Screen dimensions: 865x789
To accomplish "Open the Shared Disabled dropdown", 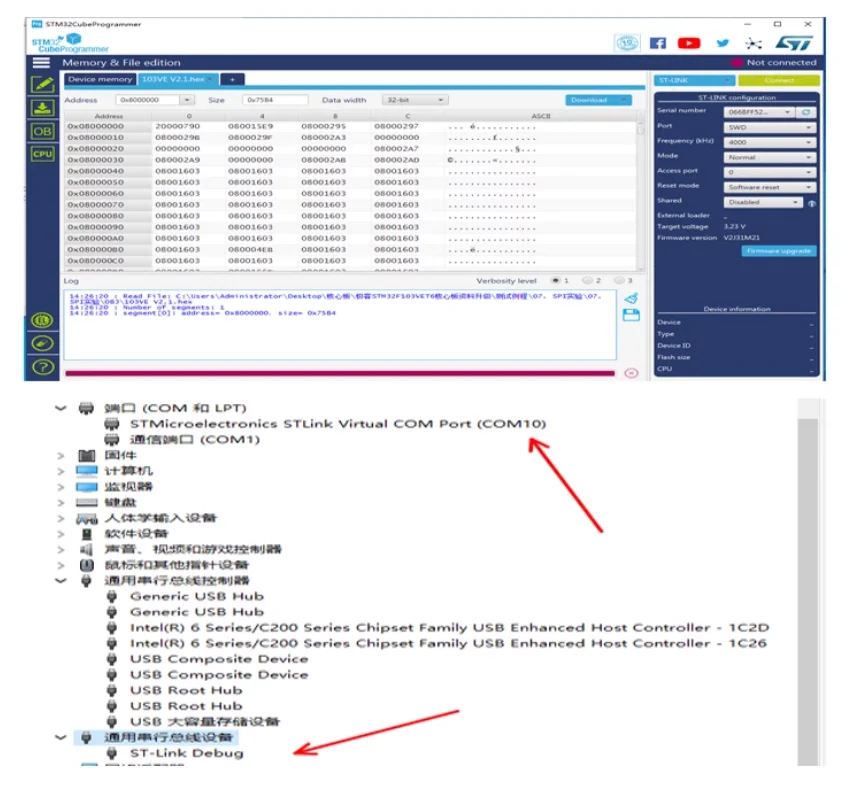I will (x=763, y=202).
